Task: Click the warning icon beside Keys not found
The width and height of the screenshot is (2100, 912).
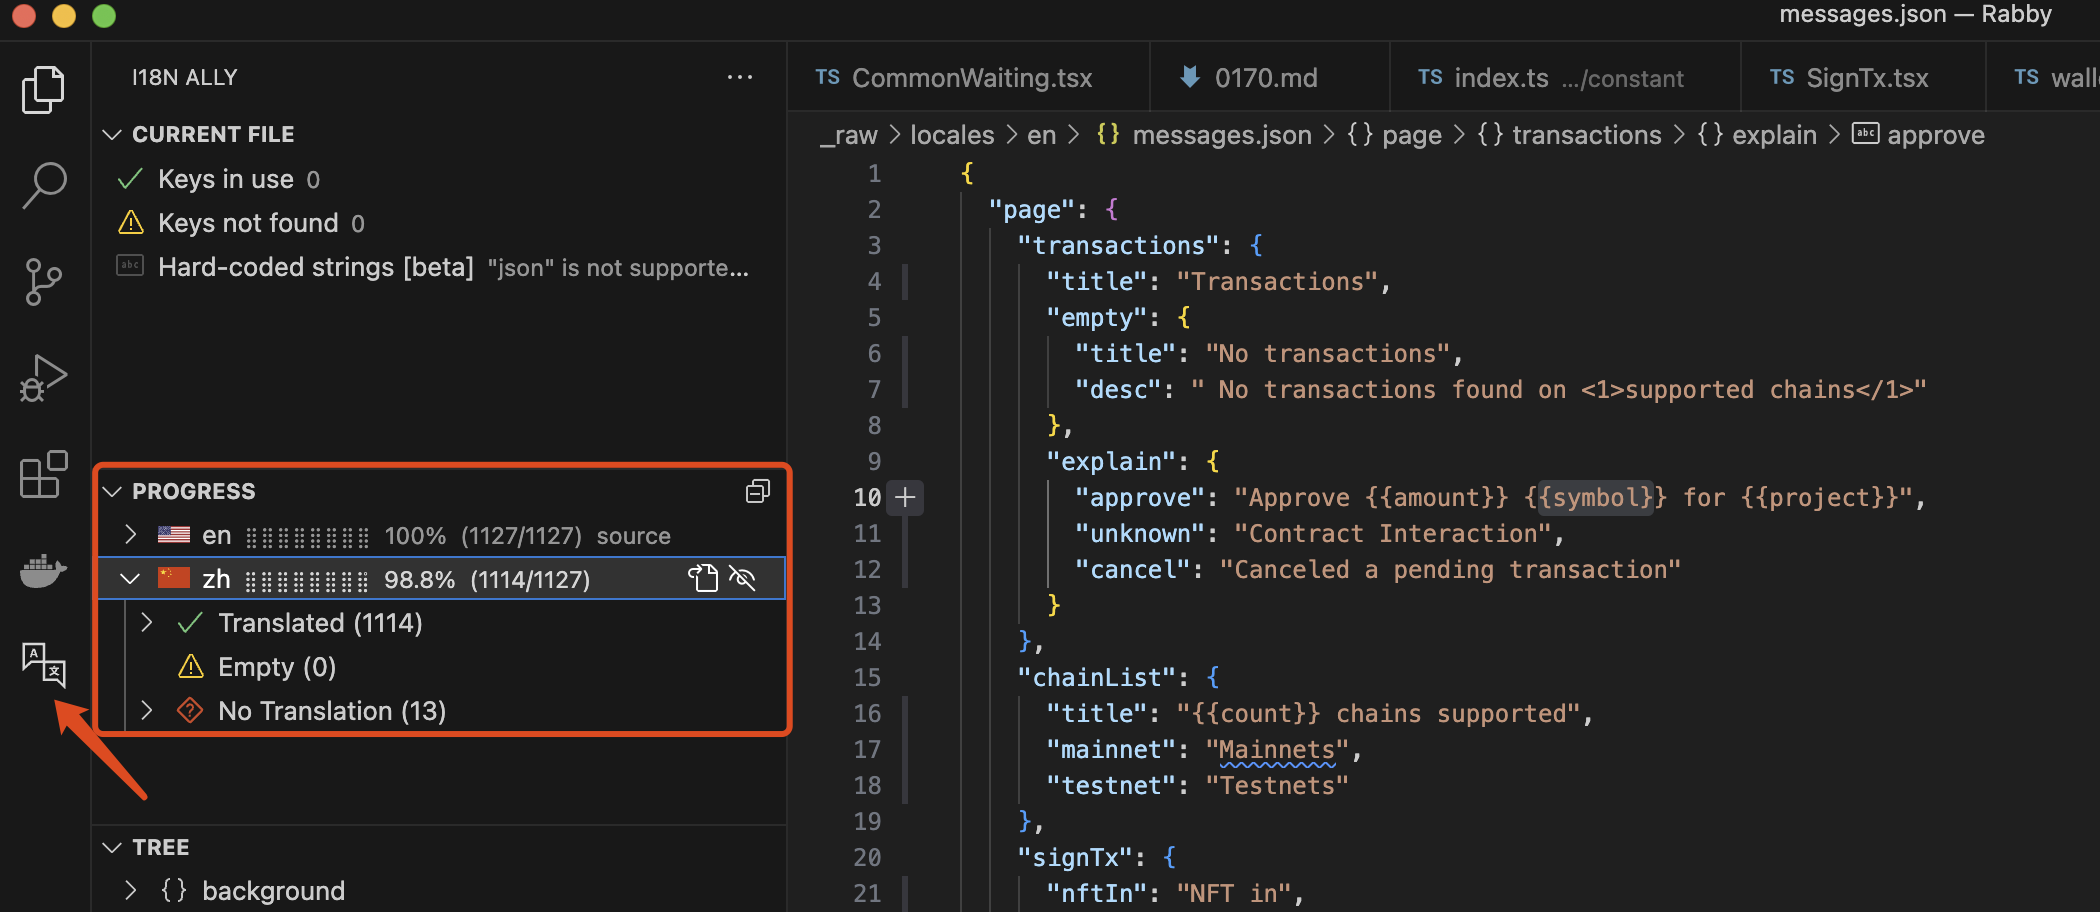Action: 131,222
